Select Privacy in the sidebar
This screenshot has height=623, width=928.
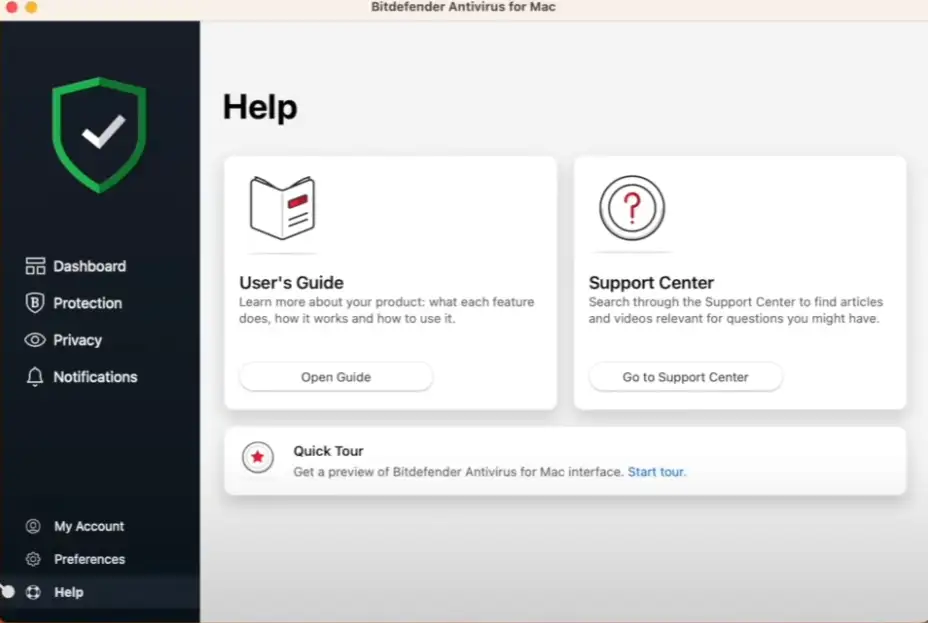pos(77,340)
